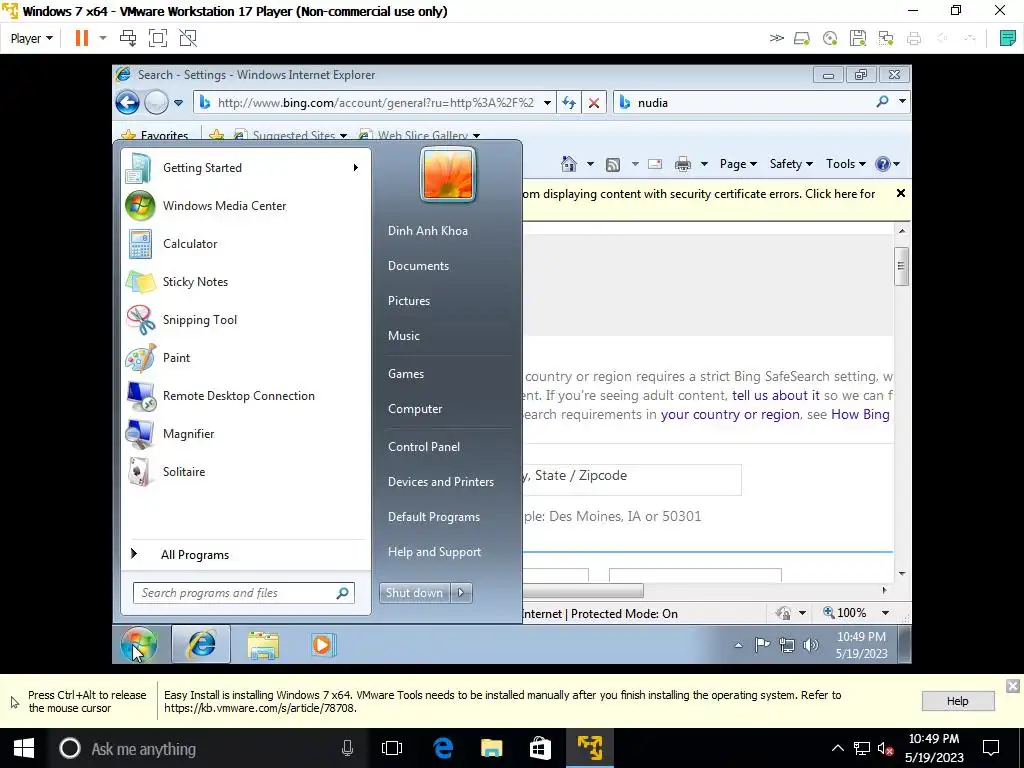The width and height of the screenshot is (1024, 768).
Task: Click the Windows 7 network tray icon
Action: coord(786,645)
